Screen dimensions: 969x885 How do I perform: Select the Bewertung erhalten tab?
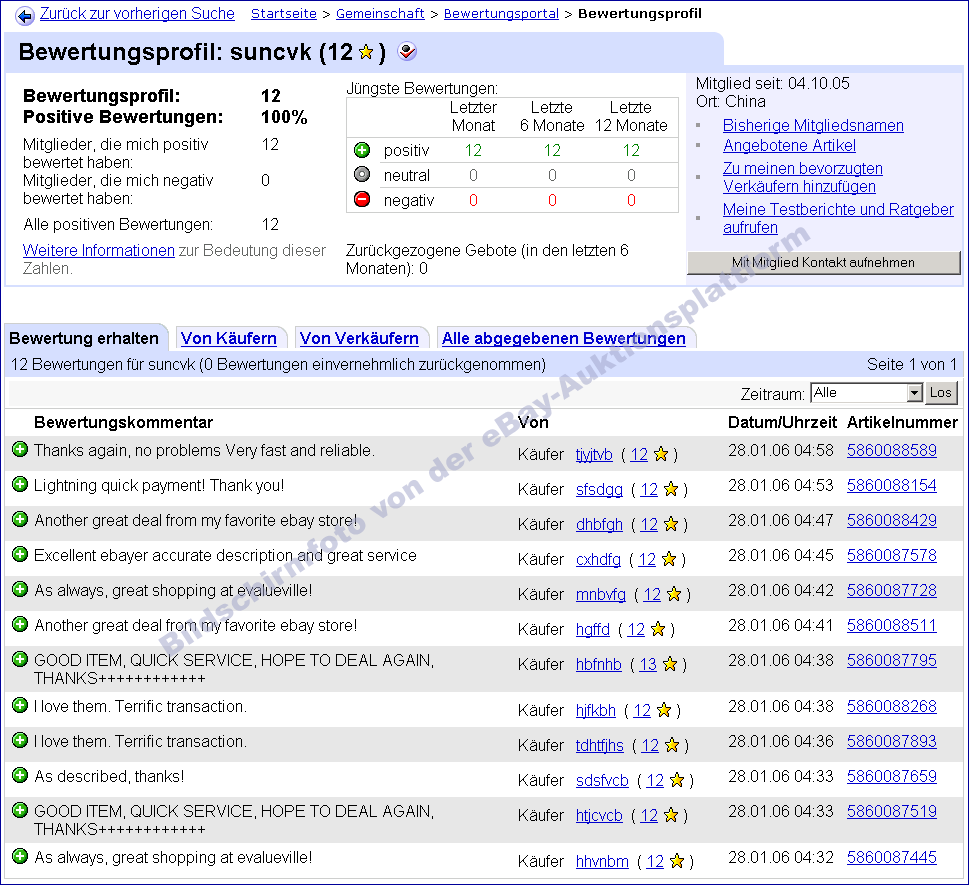point(84,338)
